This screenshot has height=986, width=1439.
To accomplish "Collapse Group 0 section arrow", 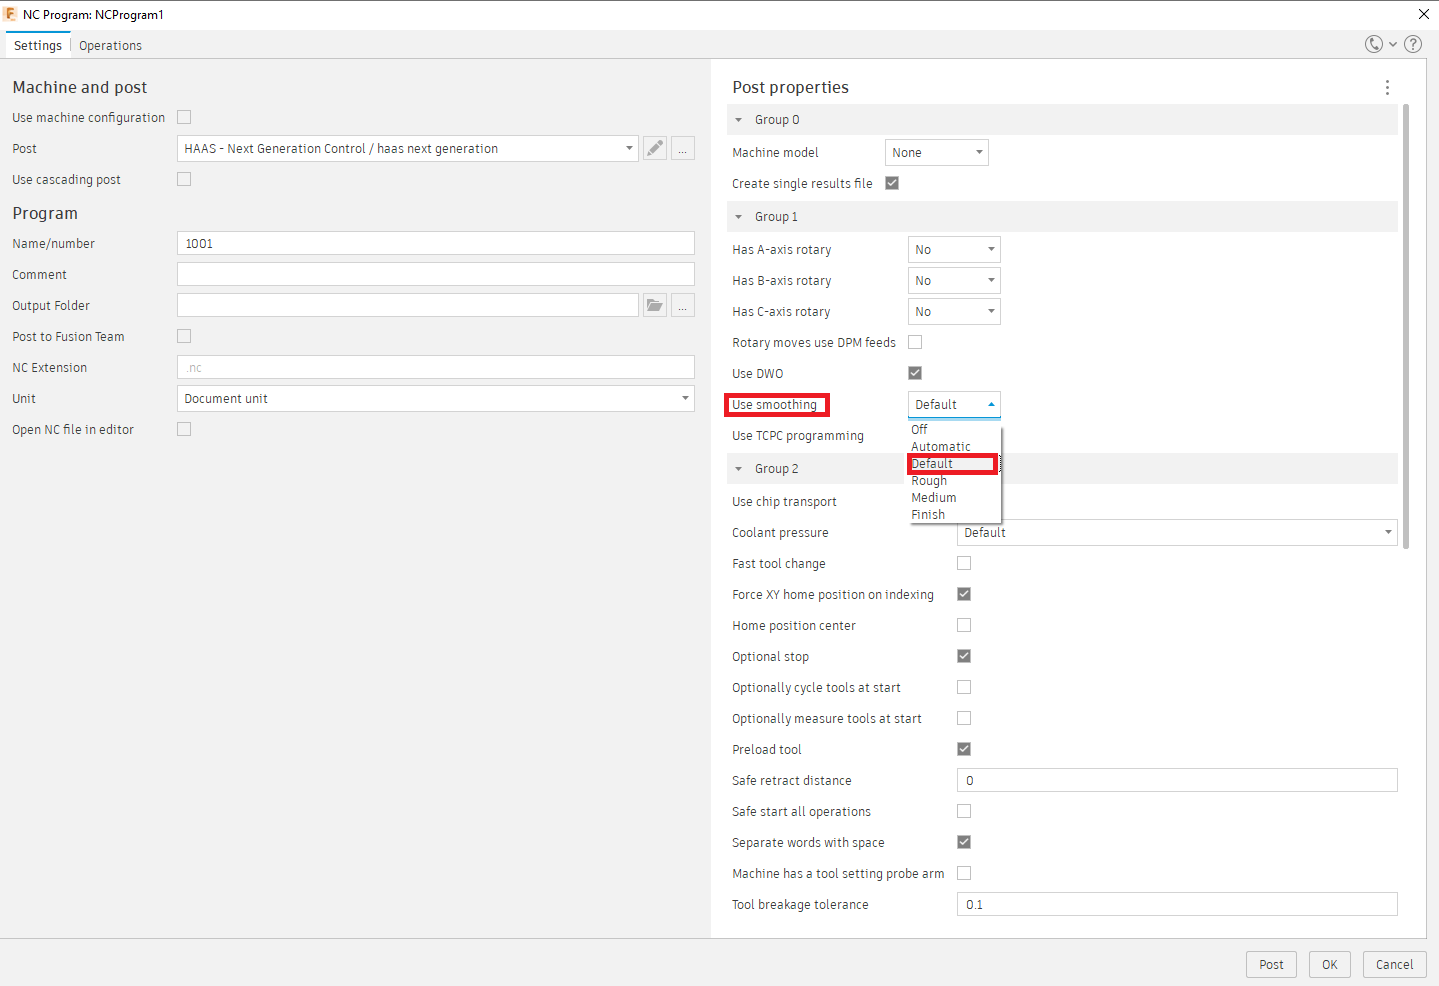I will (x=739, y=120).
